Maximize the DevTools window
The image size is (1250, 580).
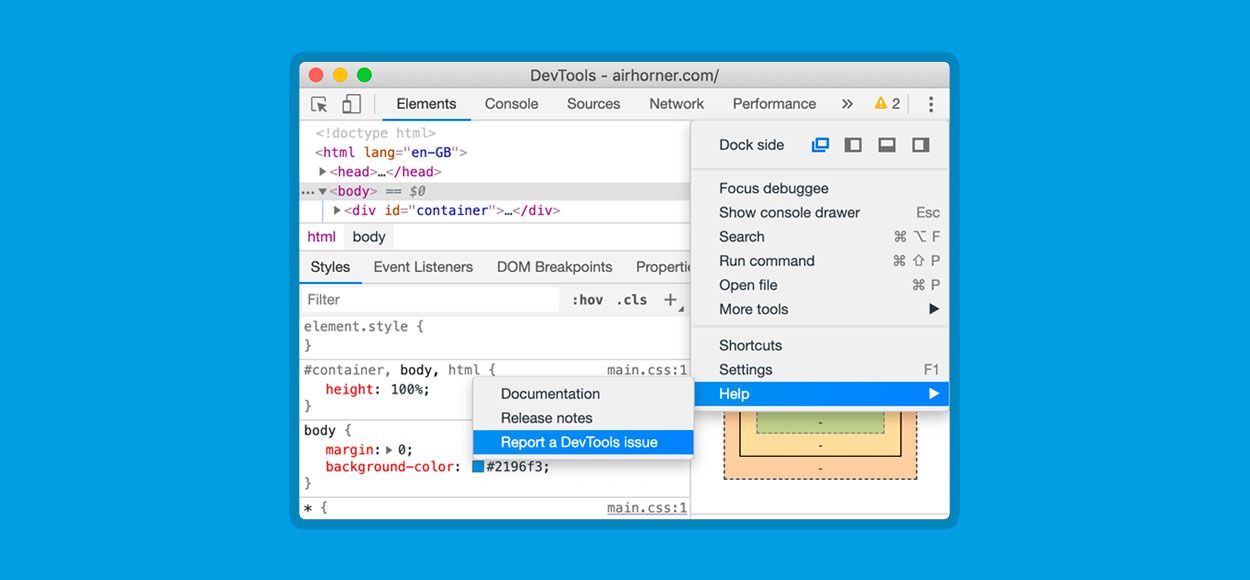pos(364,75)
